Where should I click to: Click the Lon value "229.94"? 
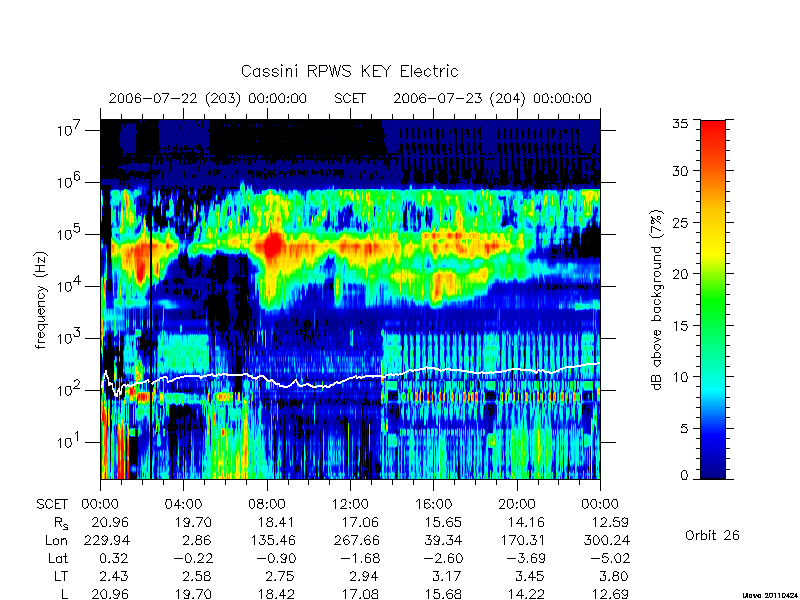(x=107, y=540)
